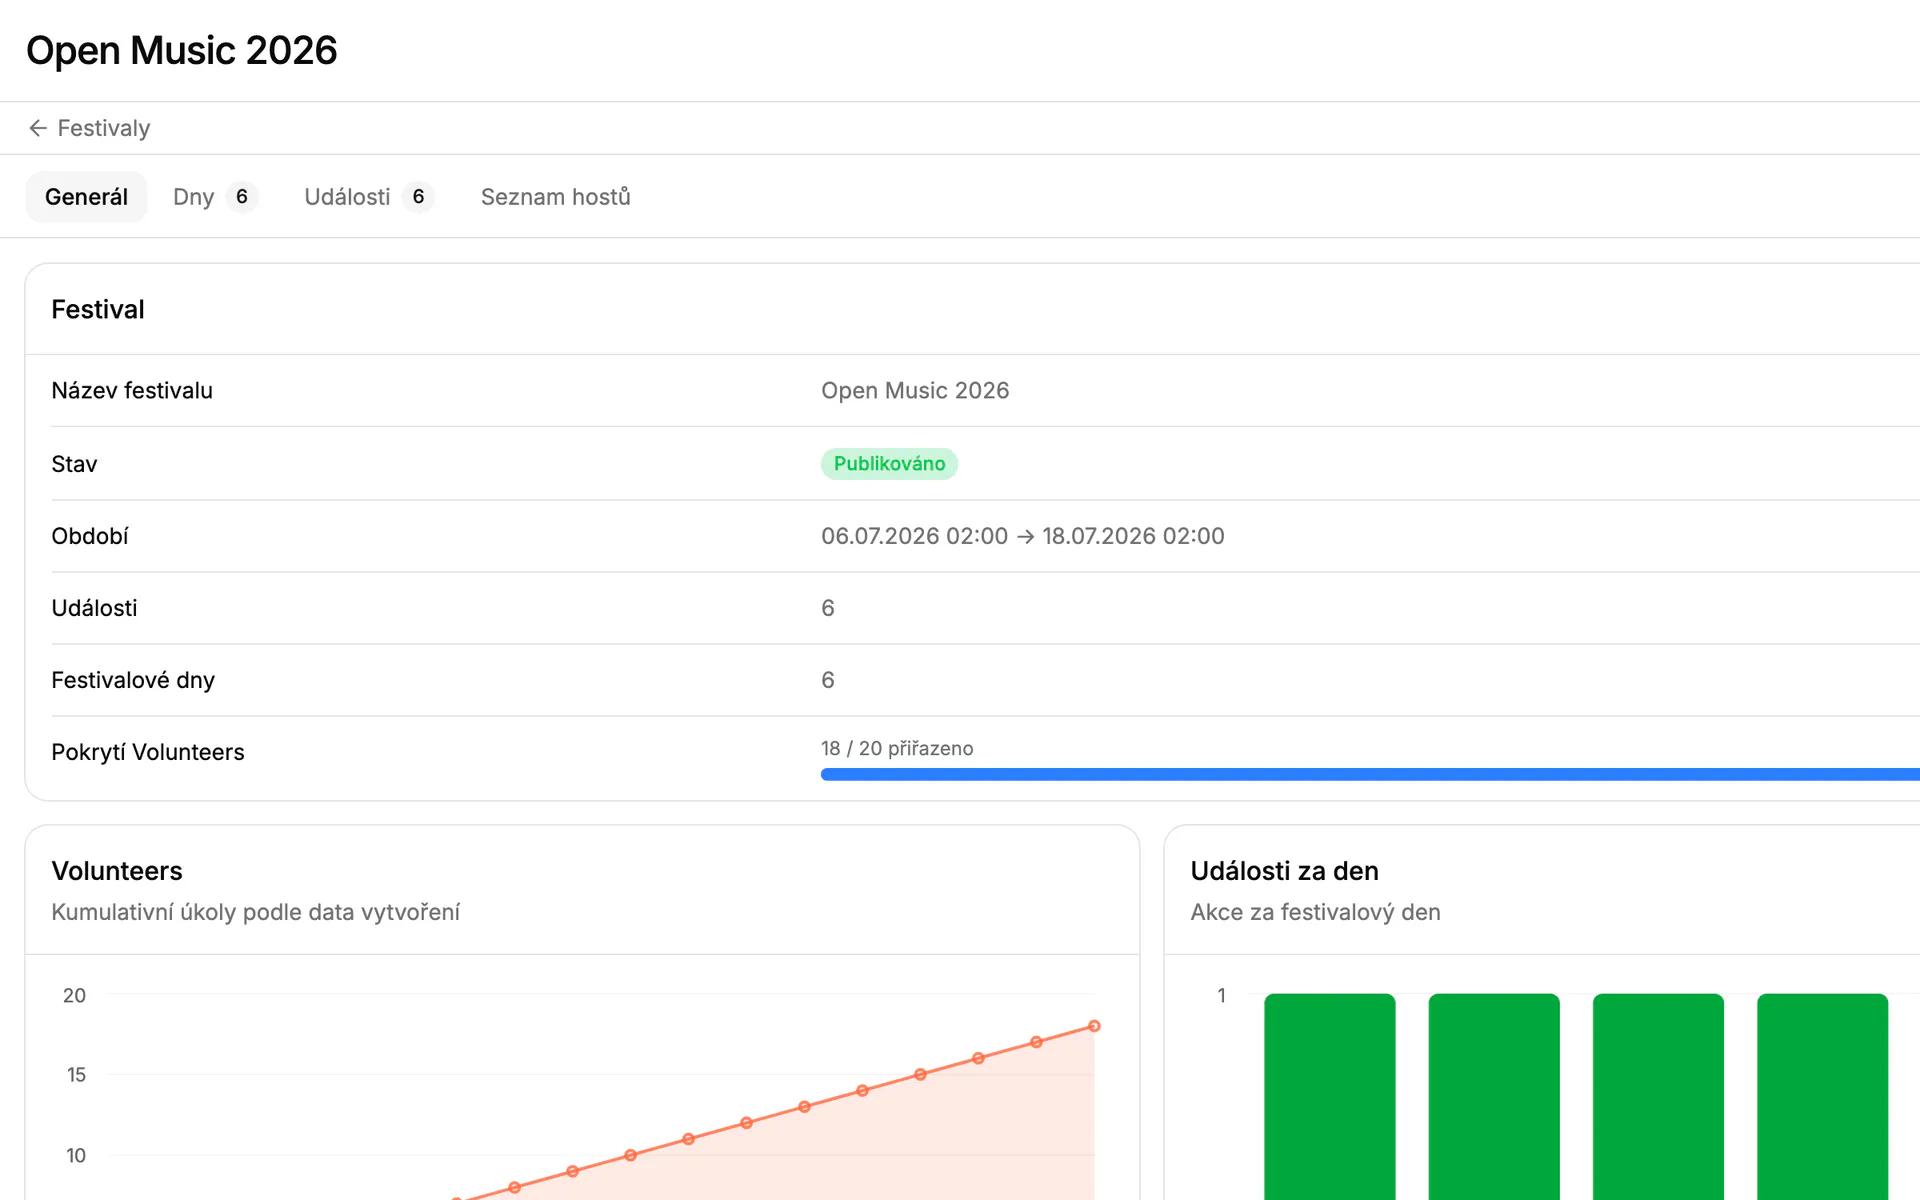Click the last data point on Volunteers line chart

(1094, 1026)
